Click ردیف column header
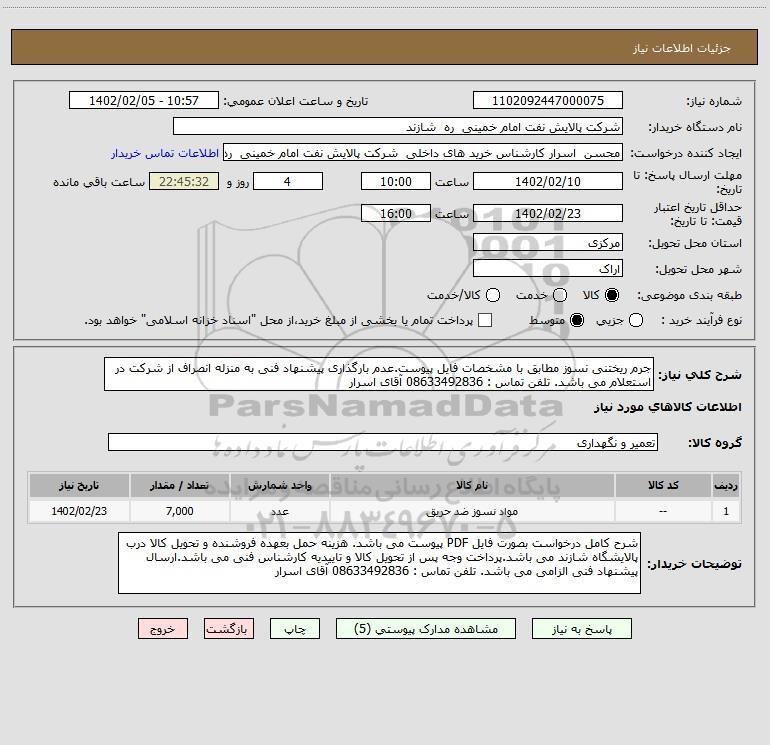This screenshot has width=770, height=745. coord(726,486)
